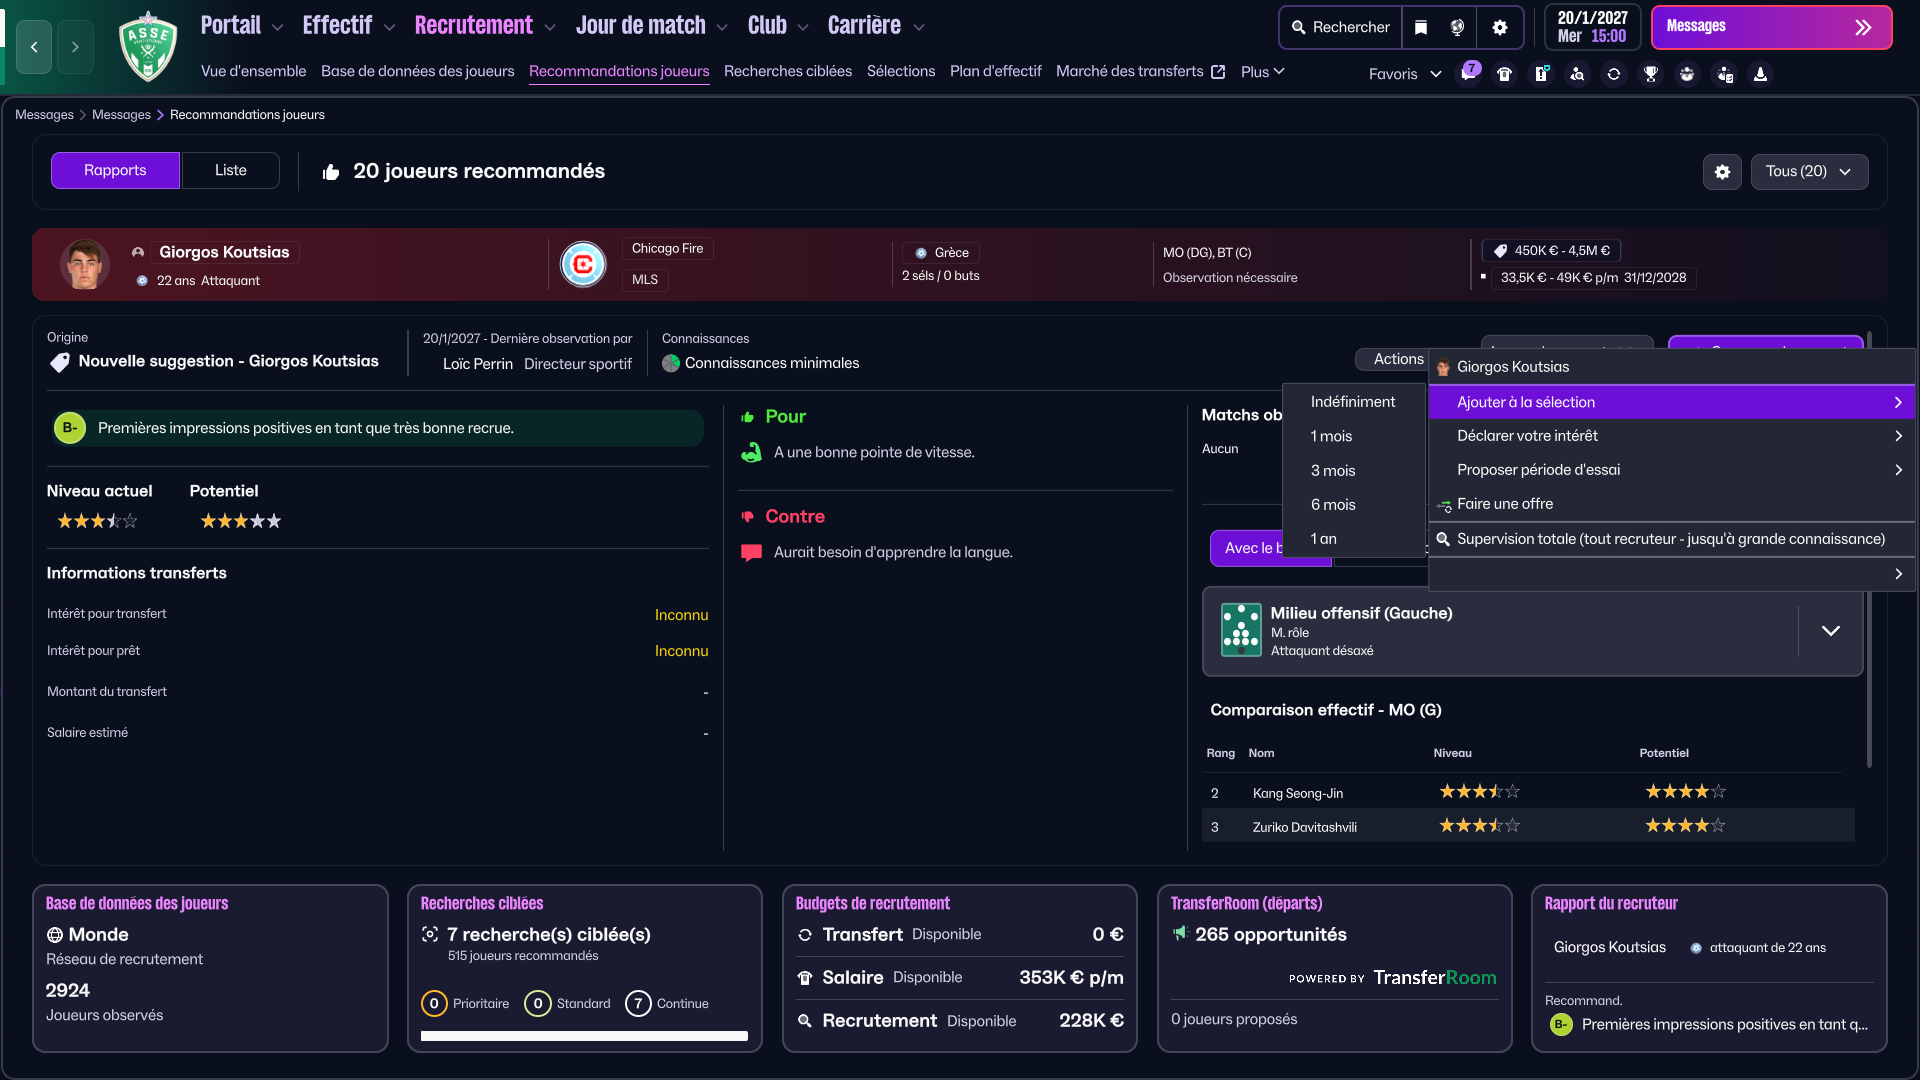The image size is (1920, 1080).
Task: Switch to the Liste view
Action: (x=230, y=170)
